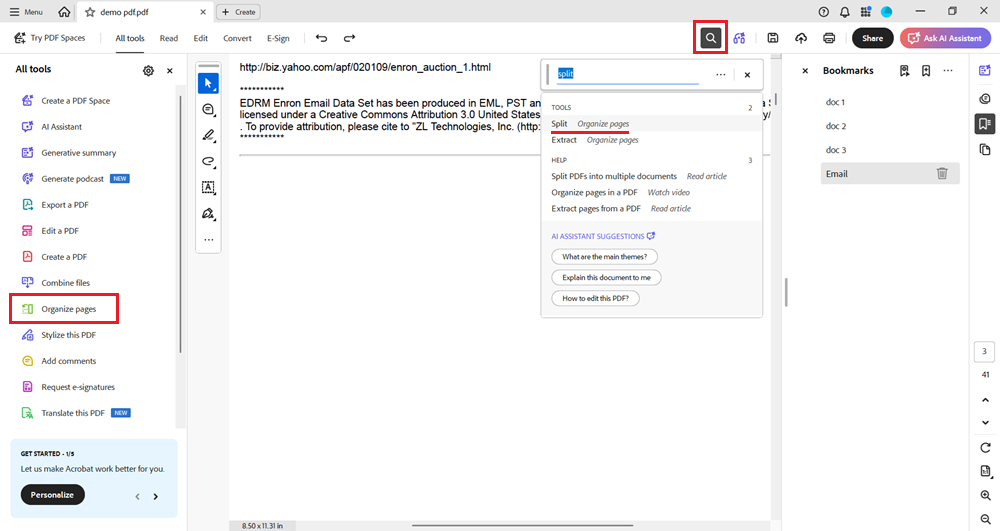
Task: Choose the freehand draw loop tool
Action: coord(208,161)
